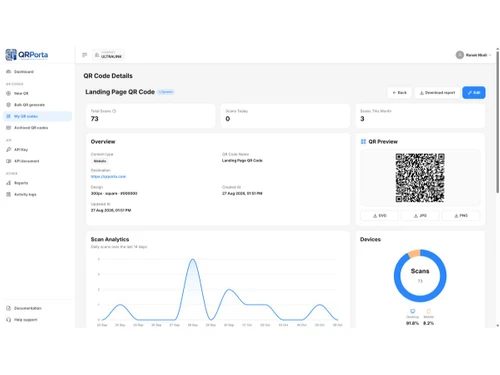Click the Bulk QR generate icon
500x375 pixels.
click(9, 105)
